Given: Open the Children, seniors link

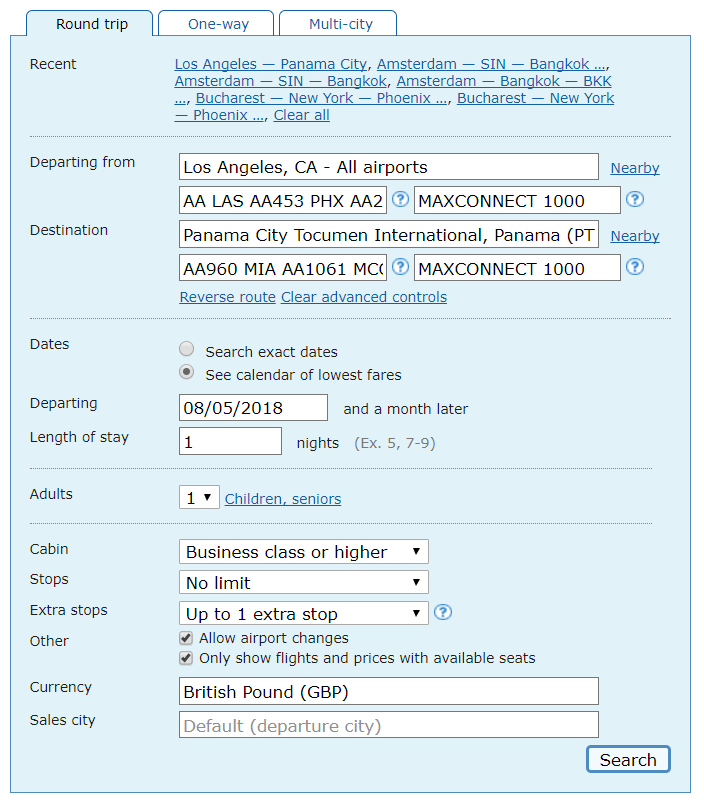Looking at the screenshot, I should 283,499.
